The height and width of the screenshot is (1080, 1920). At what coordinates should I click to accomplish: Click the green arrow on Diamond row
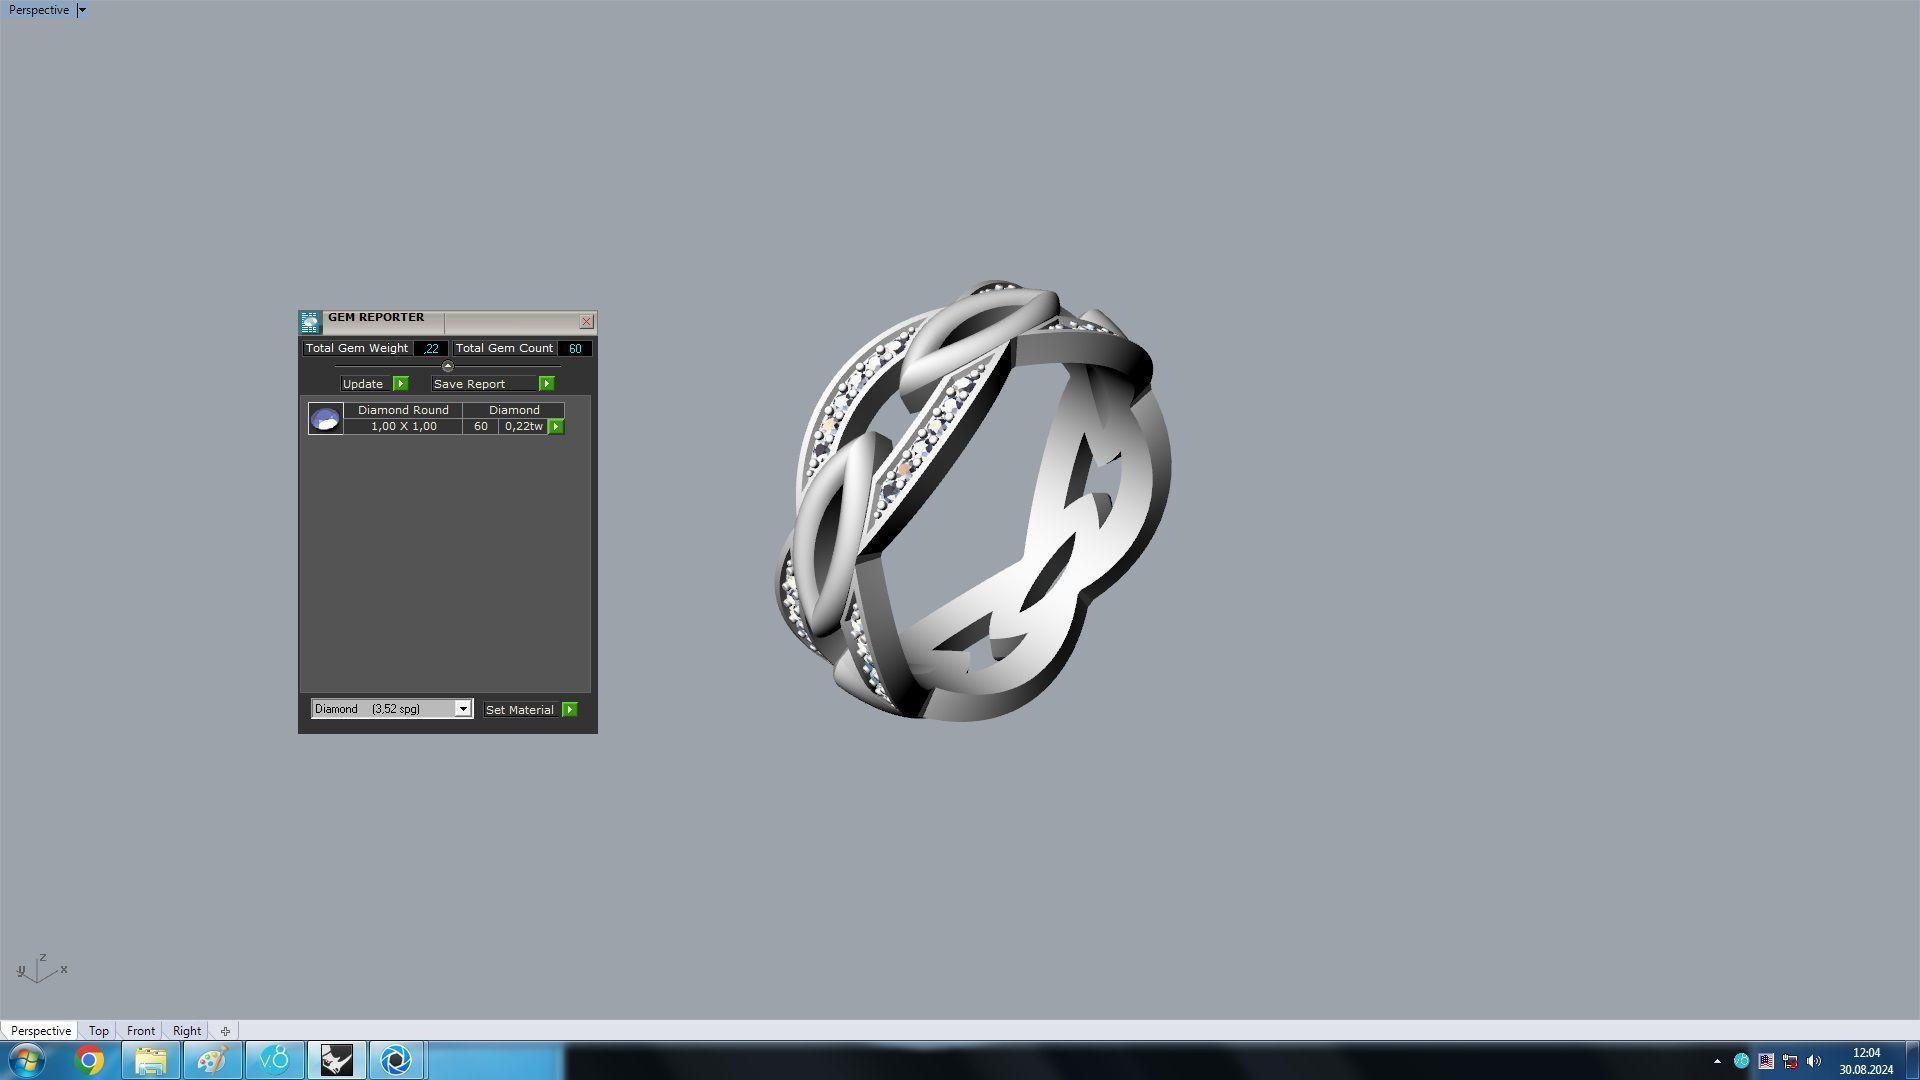click(x=556, y=427)
